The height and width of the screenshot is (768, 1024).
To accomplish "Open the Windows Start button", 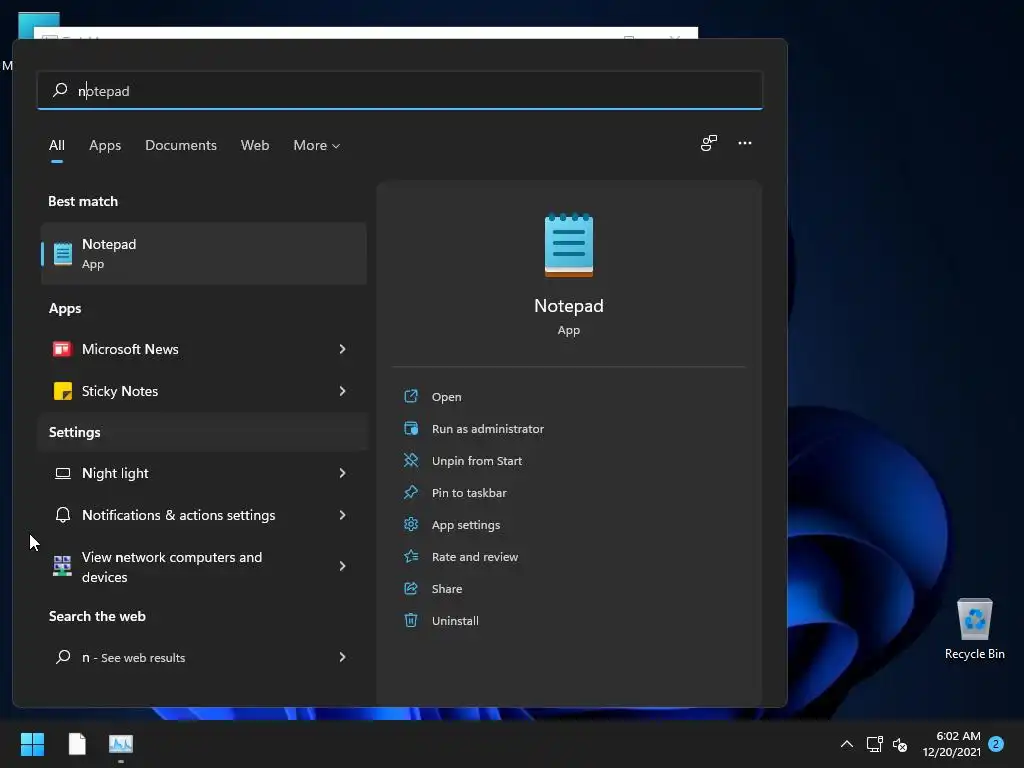I will click(x=32, y=744).
